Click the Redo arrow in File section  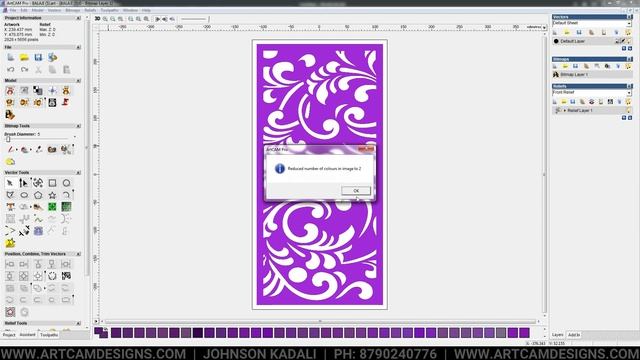click(x=24, y=70)
